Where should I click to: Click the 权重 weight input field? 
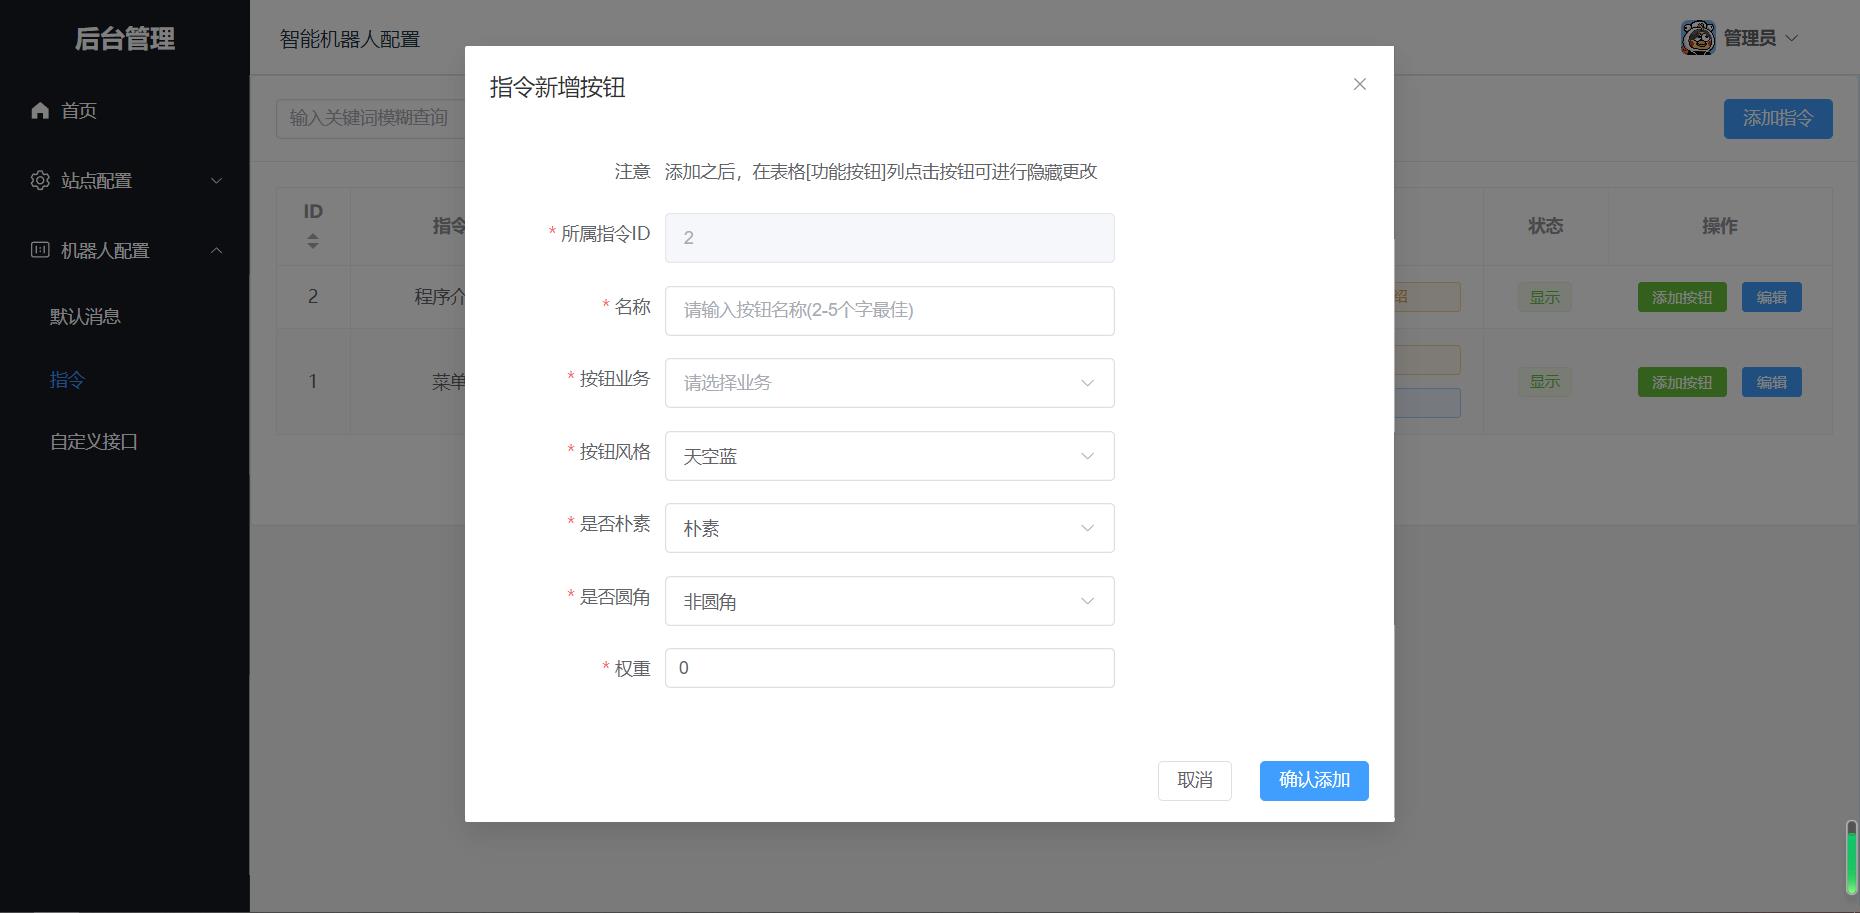click(889, 668)
